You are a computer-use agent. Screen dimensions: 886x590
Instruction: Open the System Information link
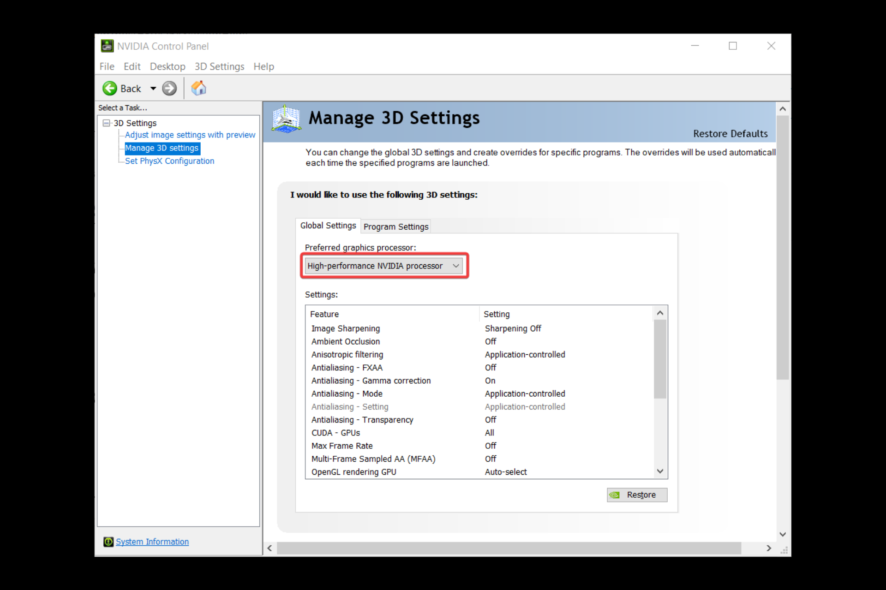click(152, 541)
